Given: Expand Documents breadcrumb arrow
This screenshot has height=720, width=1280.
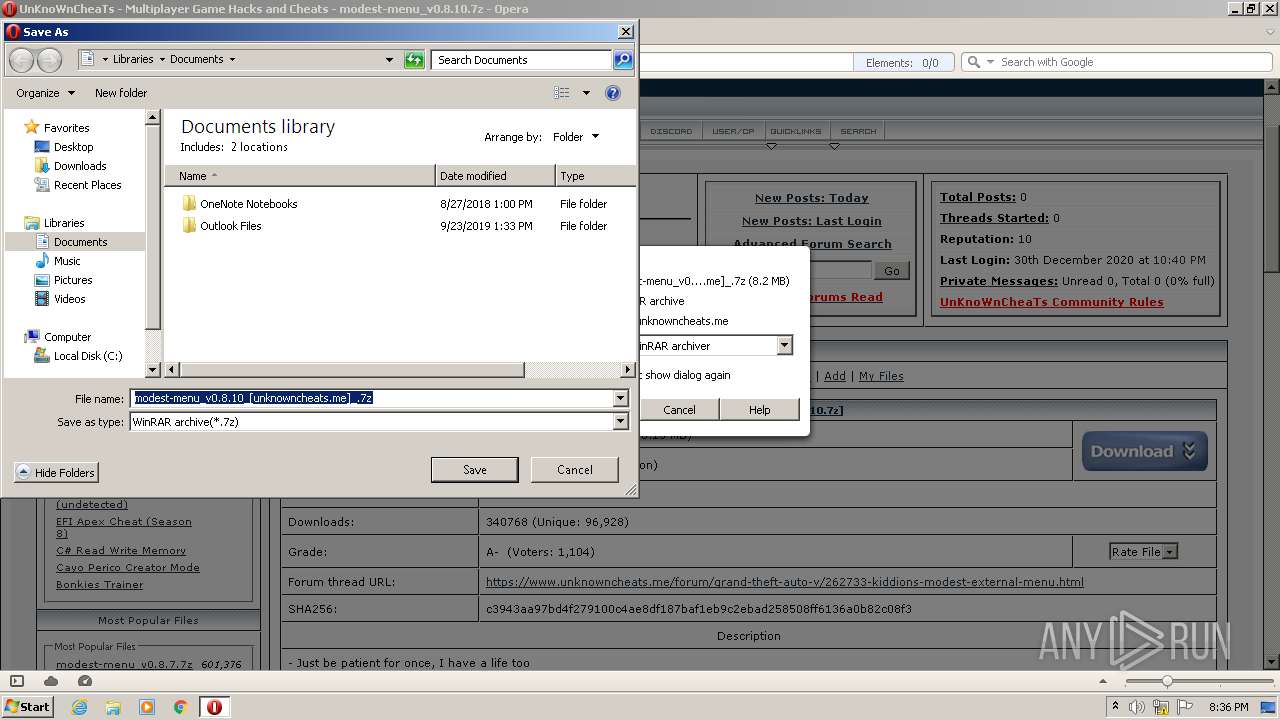Looking at the screenshot, I should pyautogui.click(x=232, y=60).
